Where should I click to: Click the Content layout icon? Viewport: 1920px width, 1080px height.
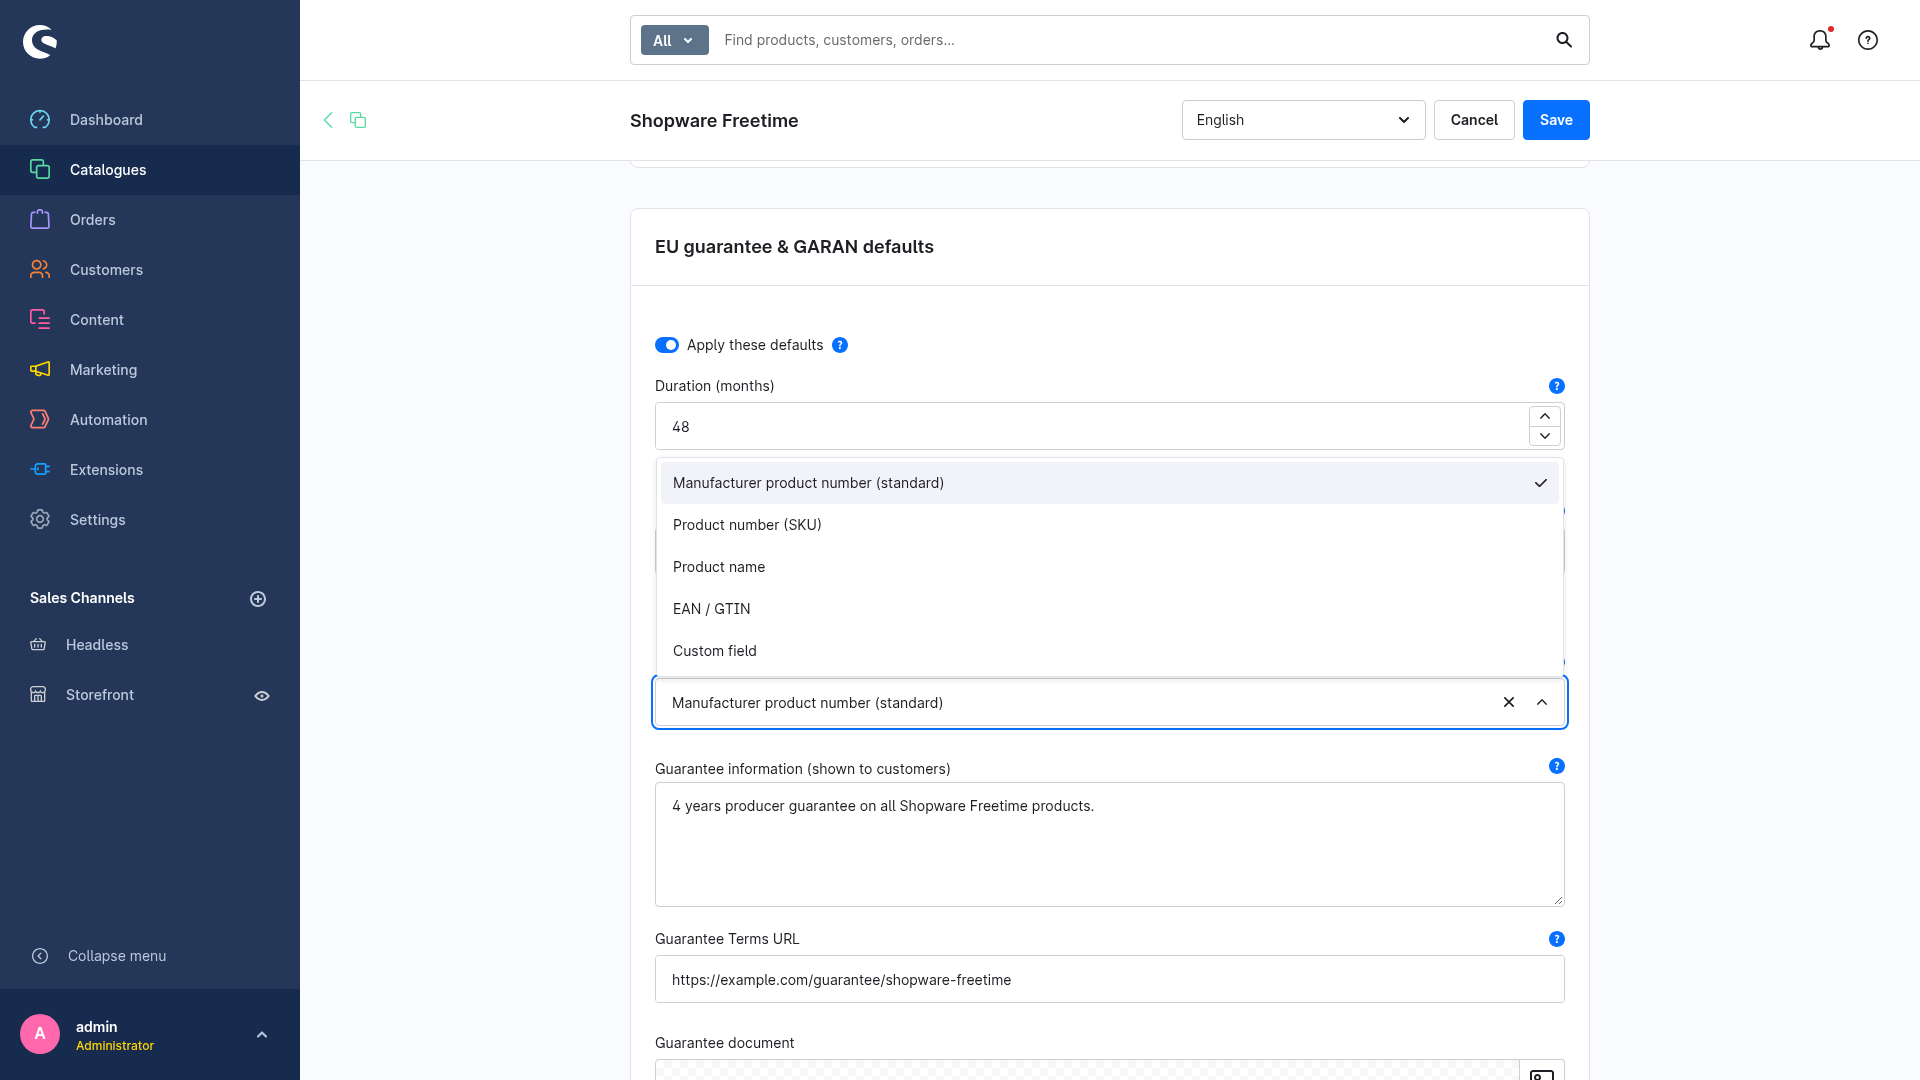tap(40, 320)
